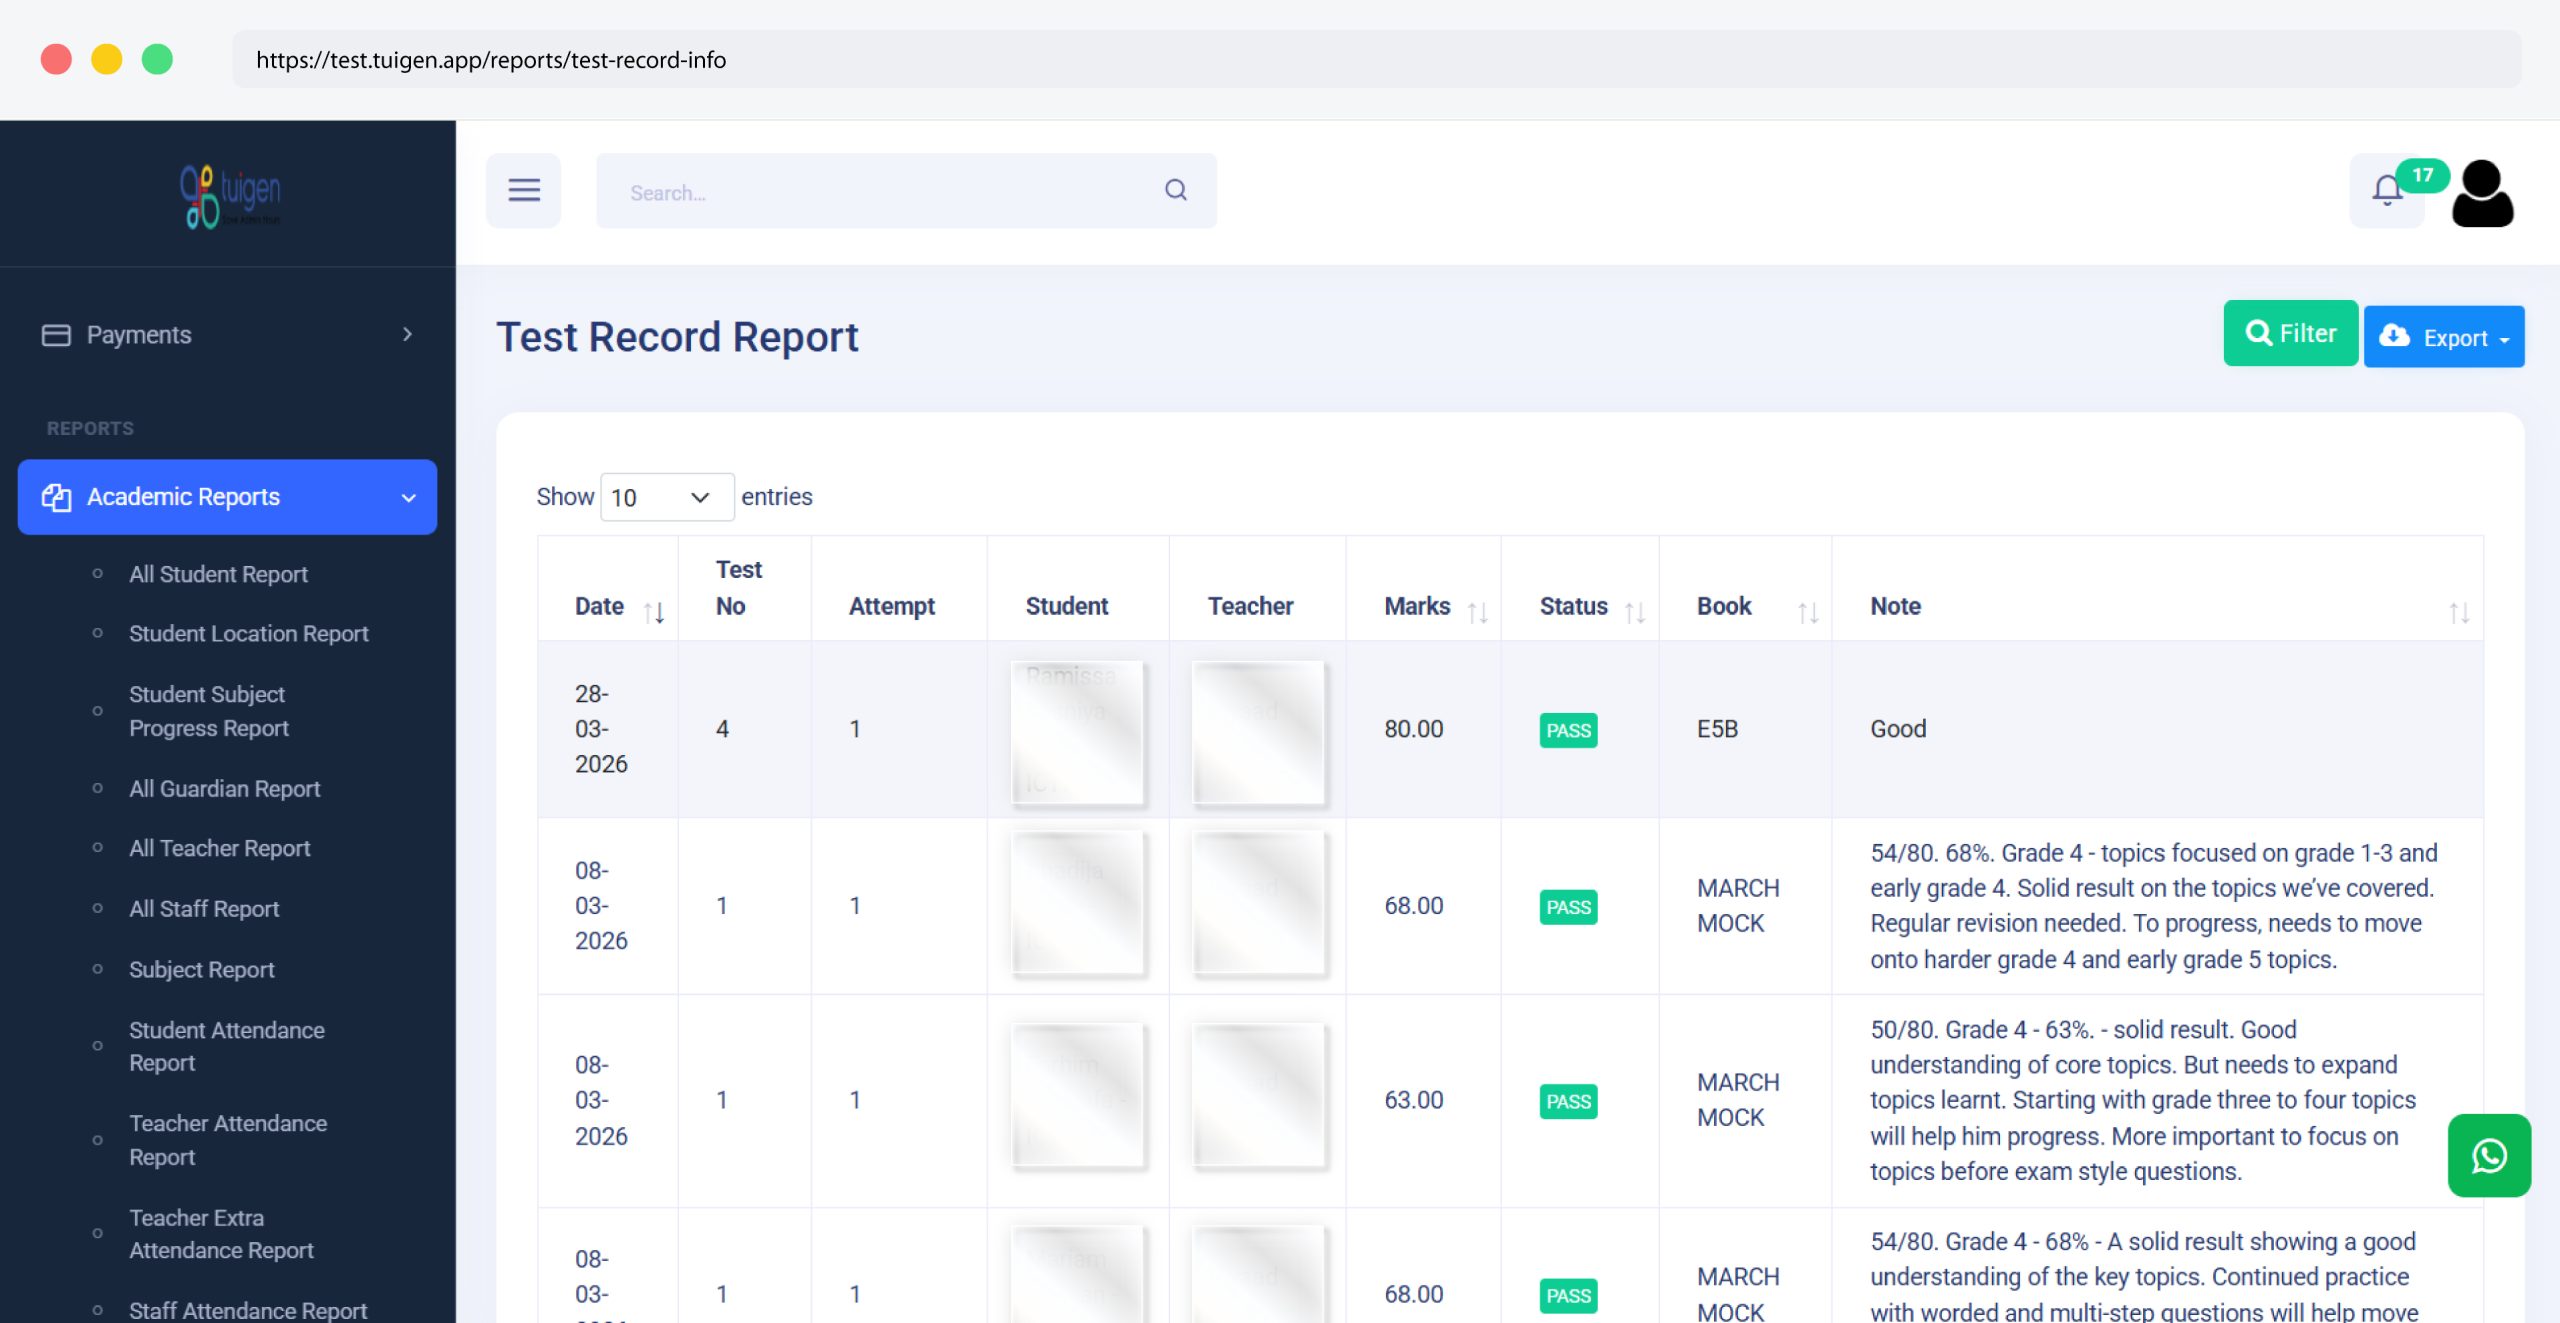Image resolution: width=2560 pixels, height=1323 pixels.
Task: Open the Show entries count dropdown
Action: click(666, 497)
